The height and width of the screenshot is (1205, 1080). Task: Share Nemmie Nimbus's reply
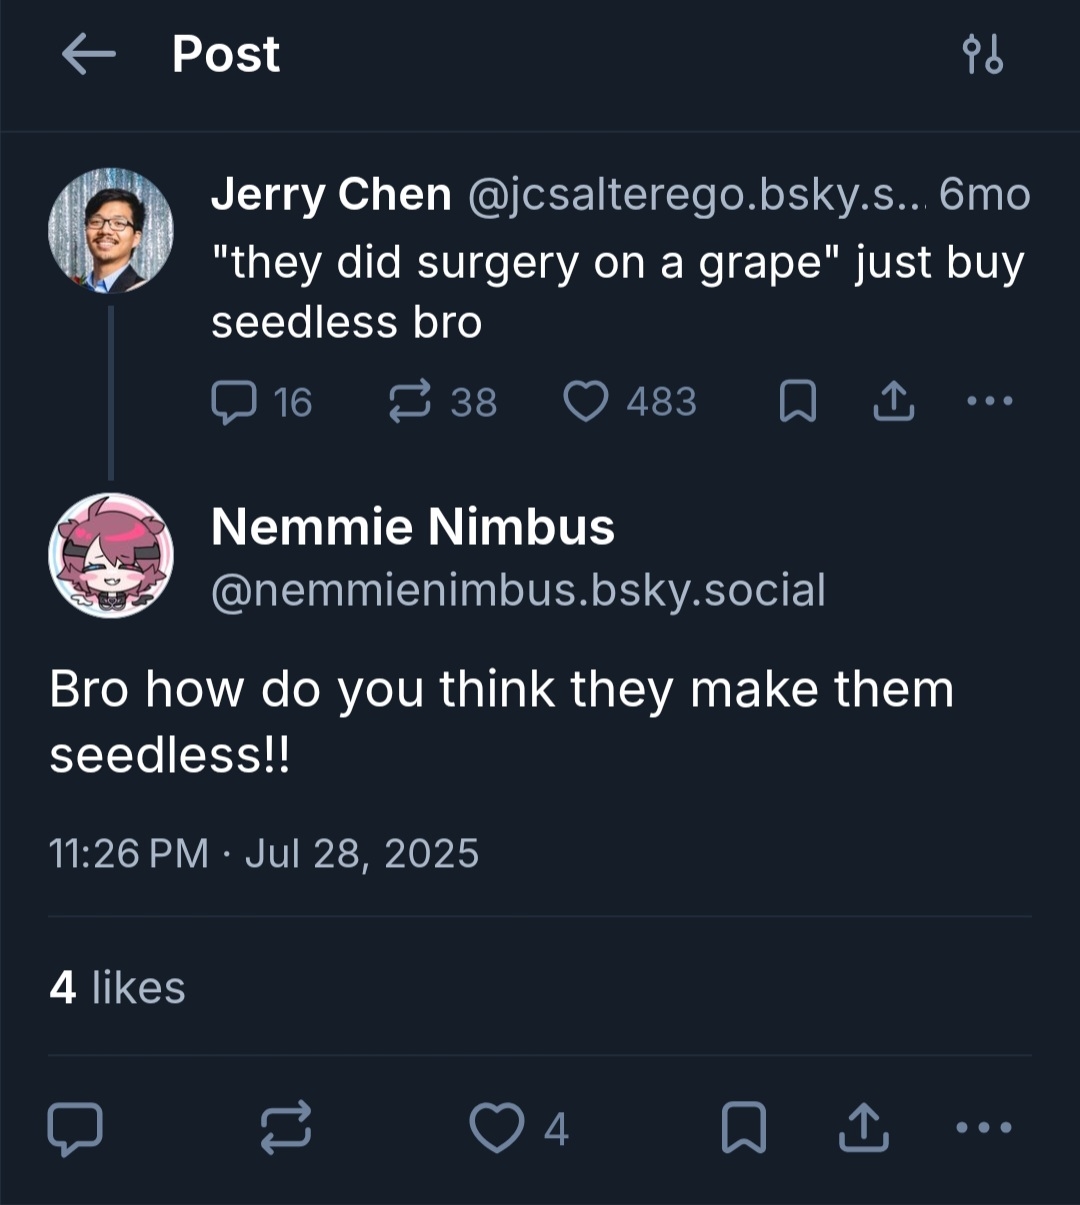click(863, 1128)
